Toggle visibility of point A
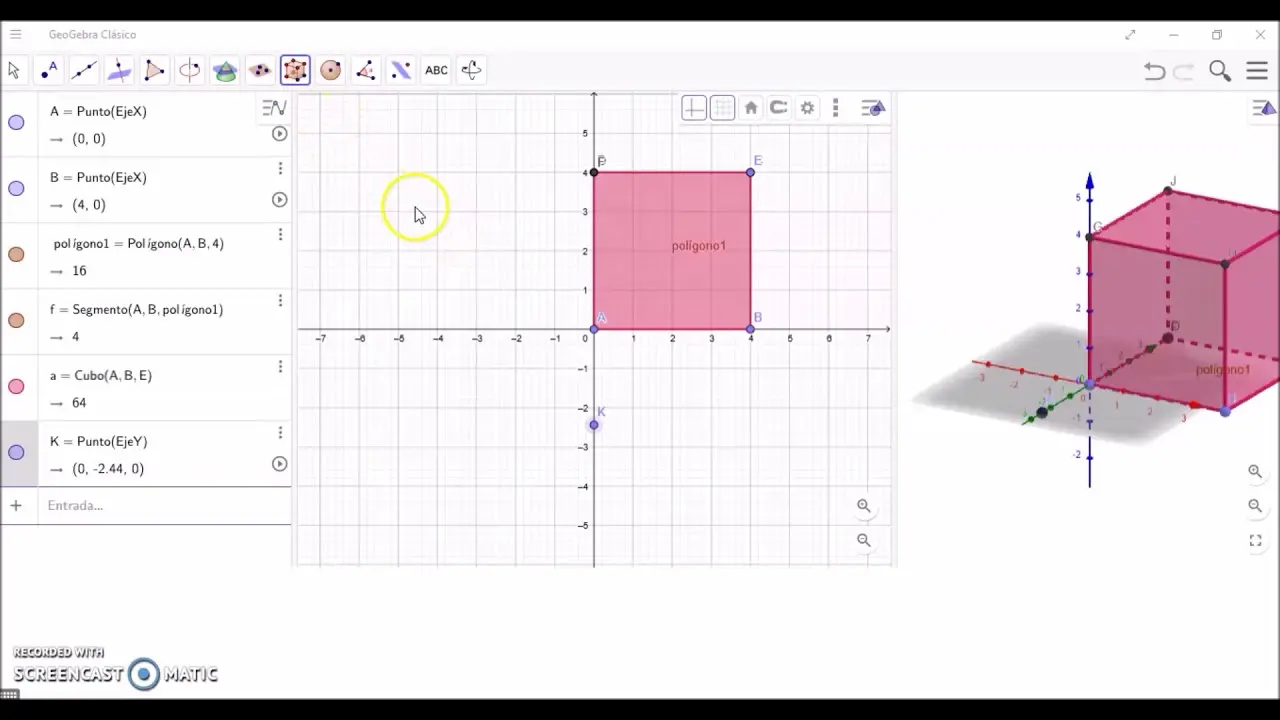This screenshot has height=720, width=1280. pyautogui.click(x=16, y=122)
